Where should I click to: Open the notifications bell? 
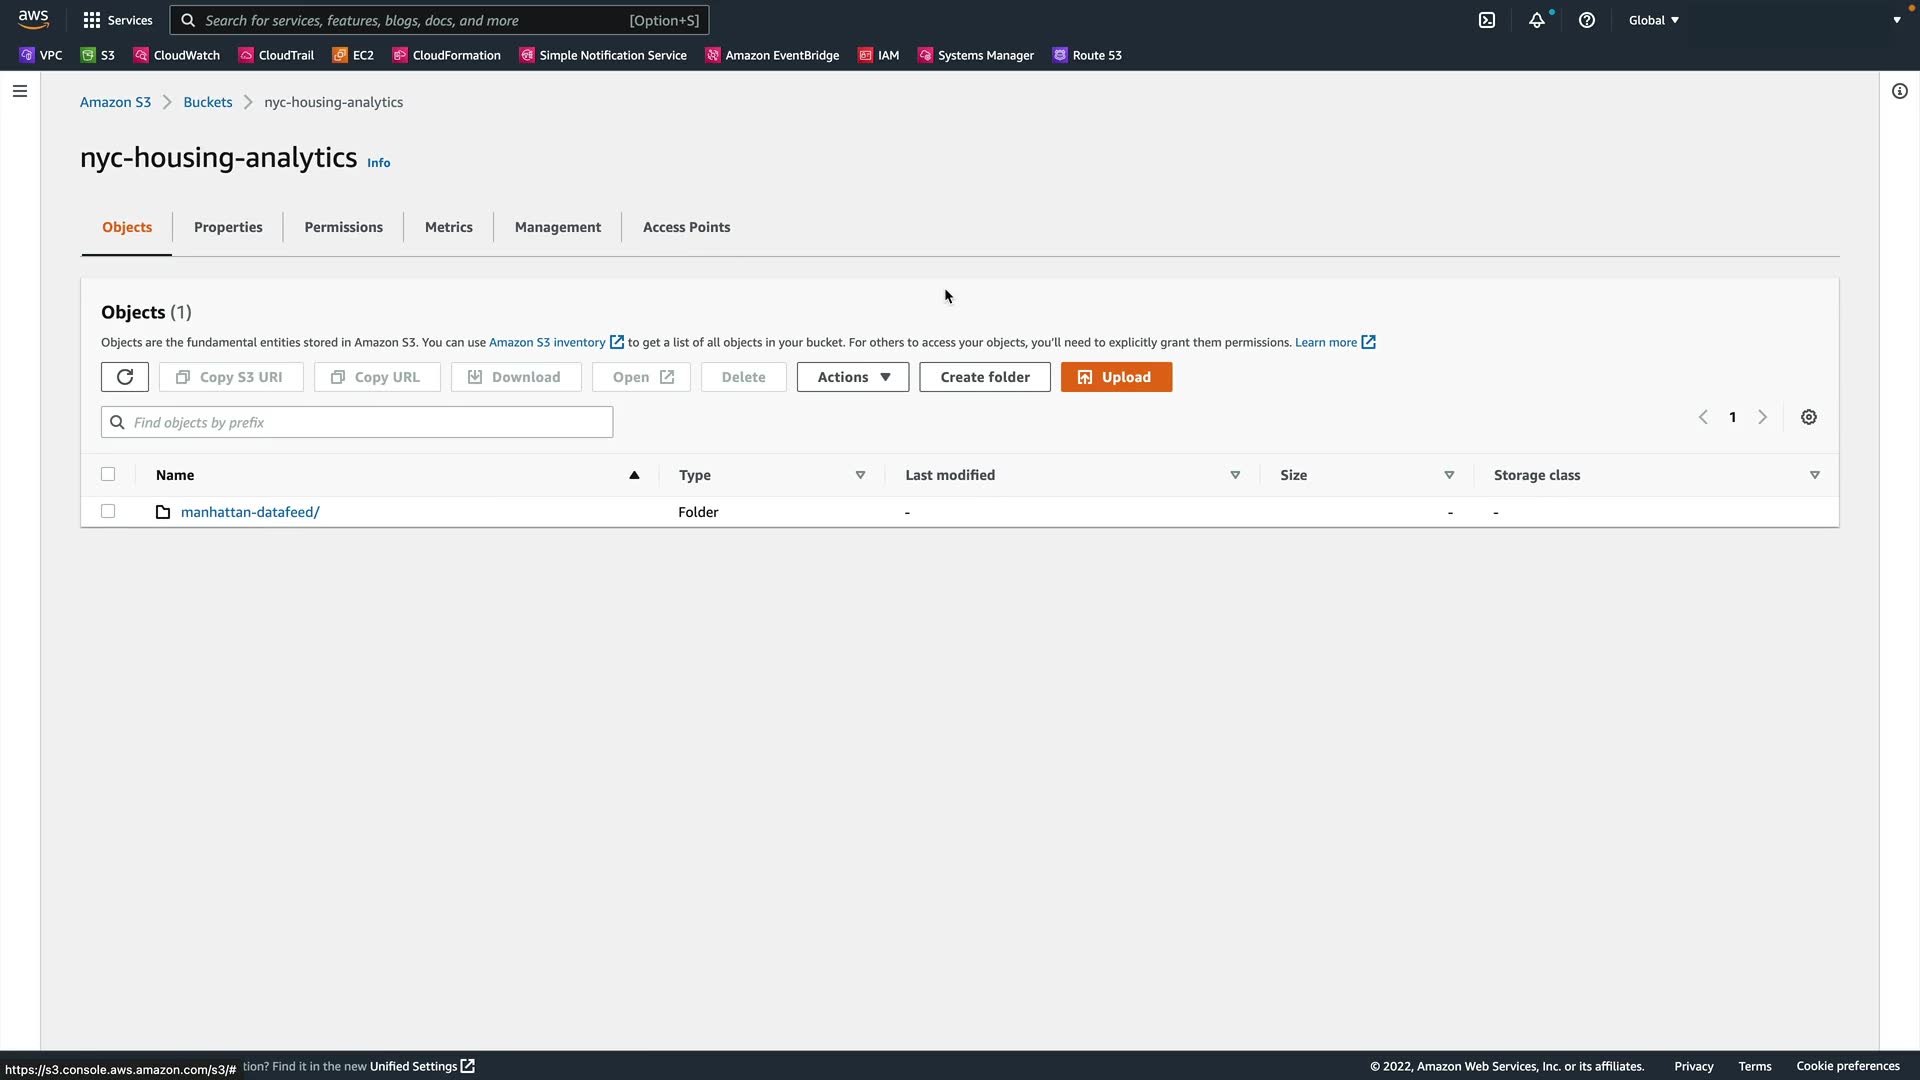pyautogui.click(x=1537, y=20)
